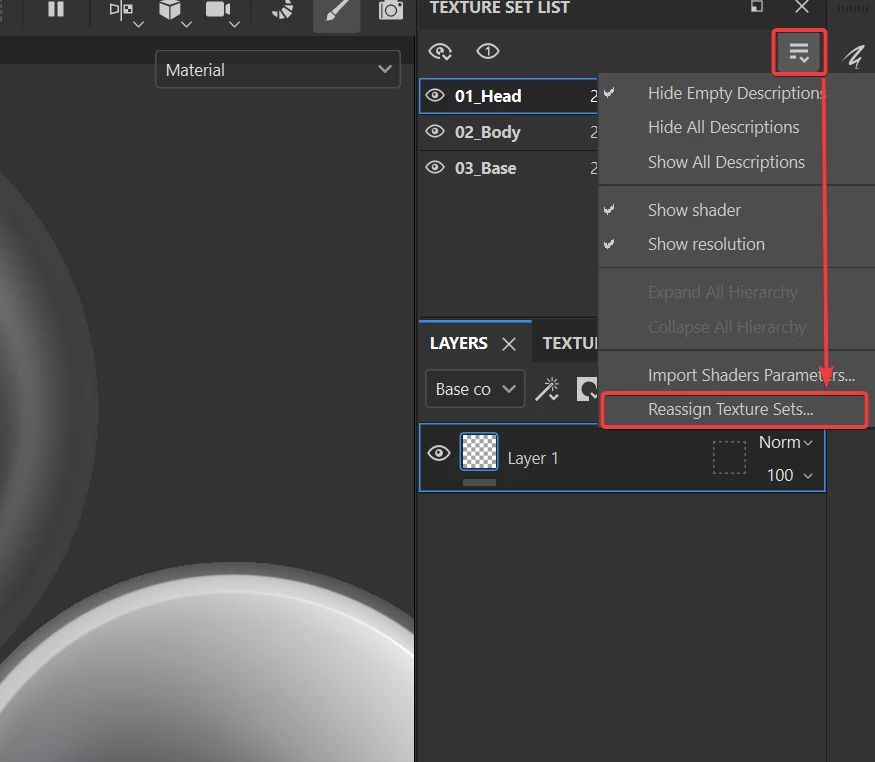Click the environment rotation icon

282,9
